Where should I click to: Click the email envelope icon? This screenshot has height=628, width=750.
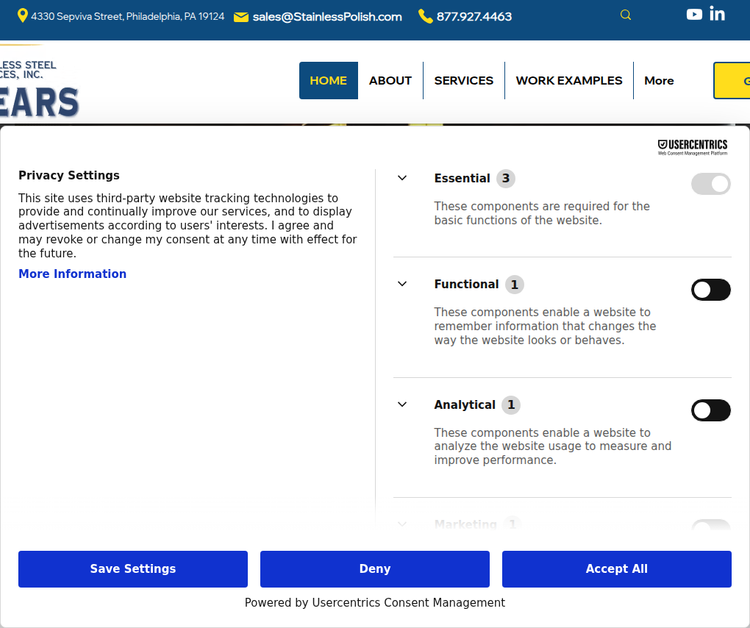[241, 17]
